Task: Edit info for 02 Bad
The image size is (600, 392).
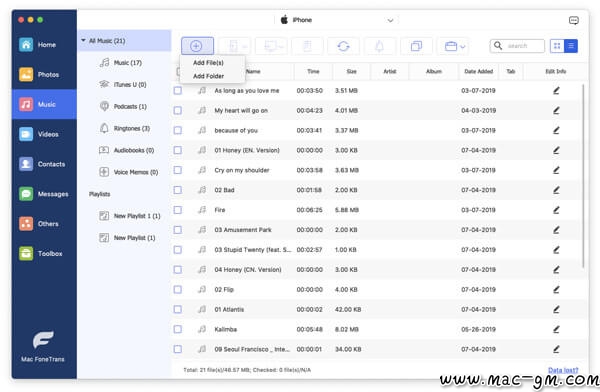Action: coord(556,190)
